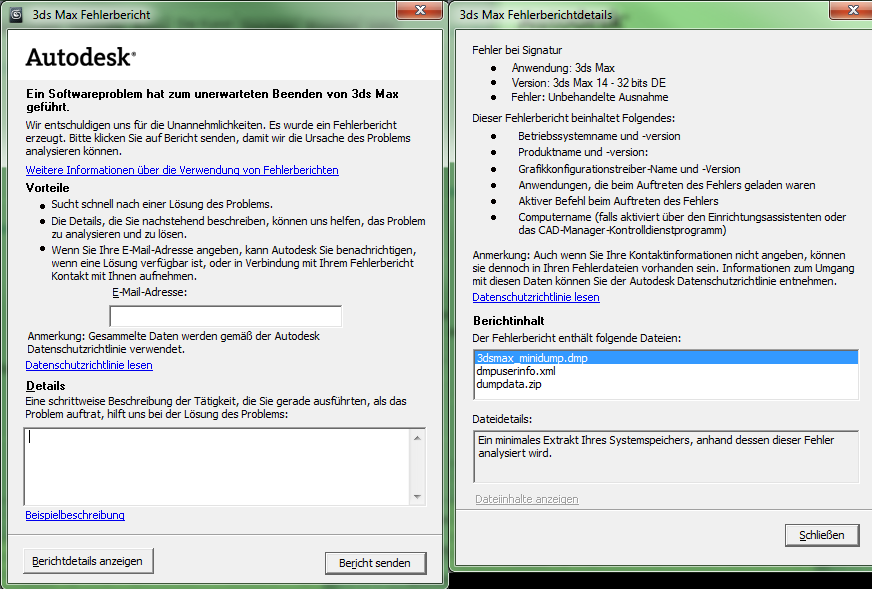Click the Dateiinhalte anzeigen link
Screen dimensions: 872x589
[x=527, y=499]
